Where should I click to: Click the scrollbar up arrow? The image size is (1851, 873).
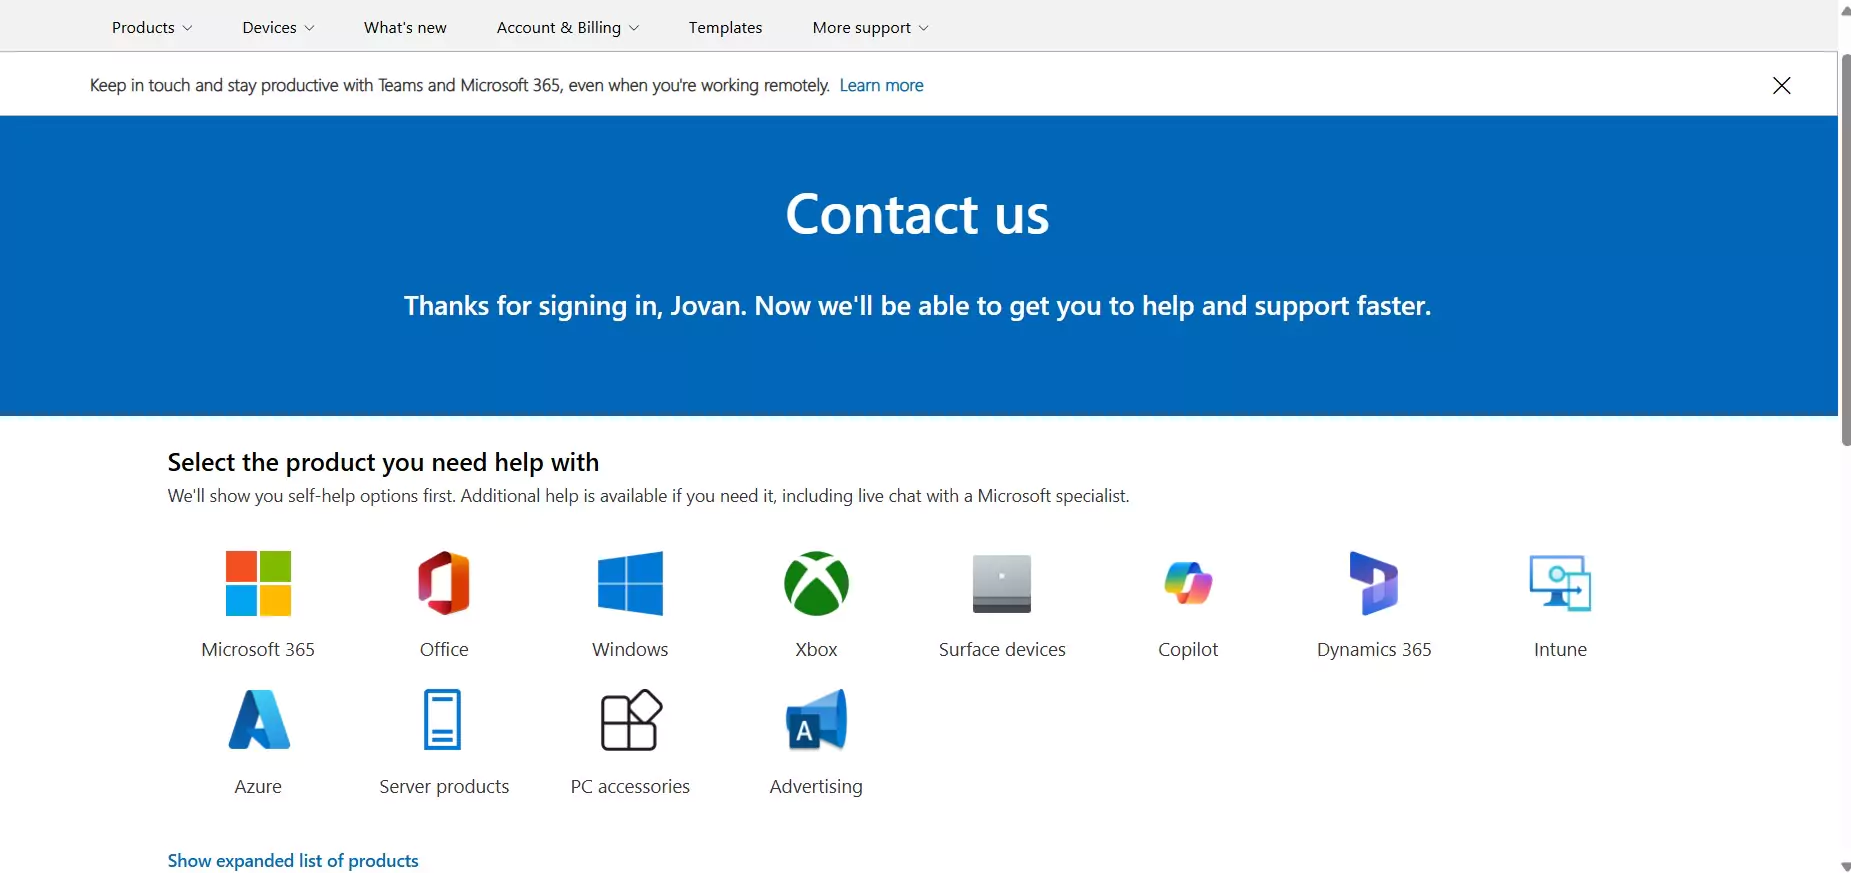[1845, 10]
